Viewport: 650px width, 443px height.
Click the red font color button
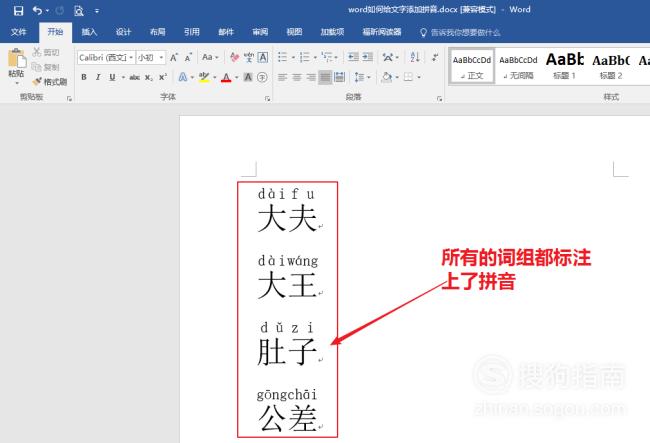point(226,77)
